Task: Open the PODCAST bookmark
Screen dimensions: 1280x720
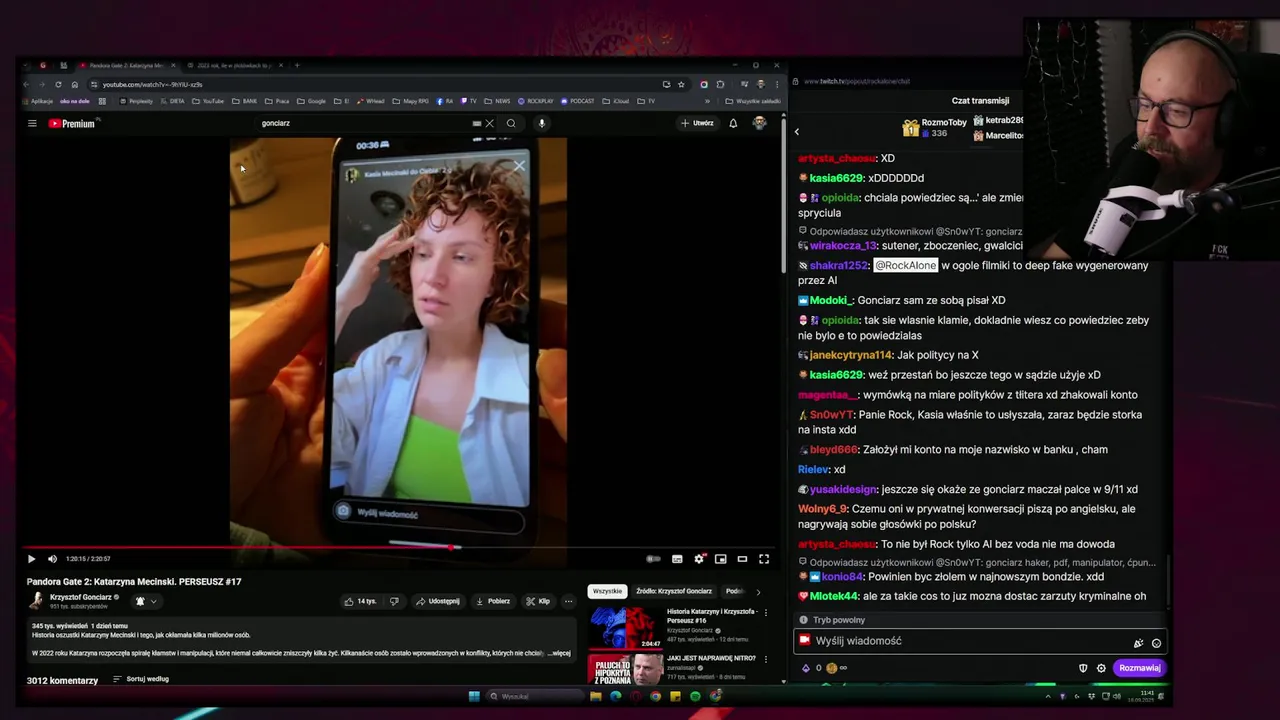Action: [577, 101]
